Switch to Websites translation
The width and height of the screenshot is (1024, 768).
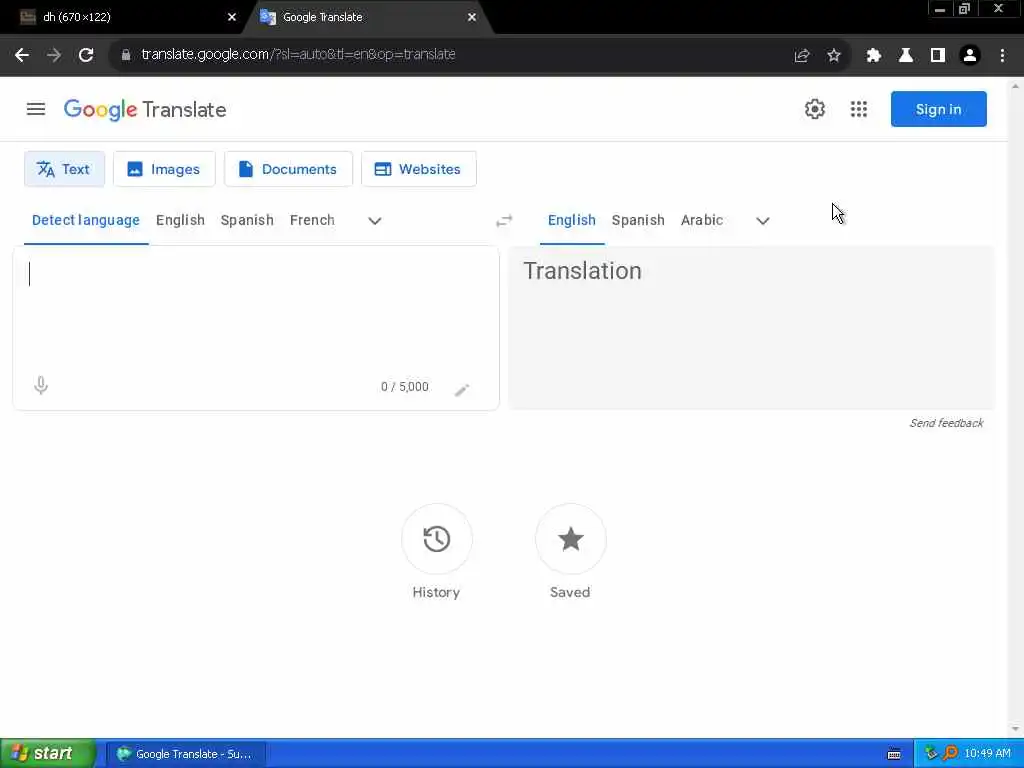coord(419,169)
